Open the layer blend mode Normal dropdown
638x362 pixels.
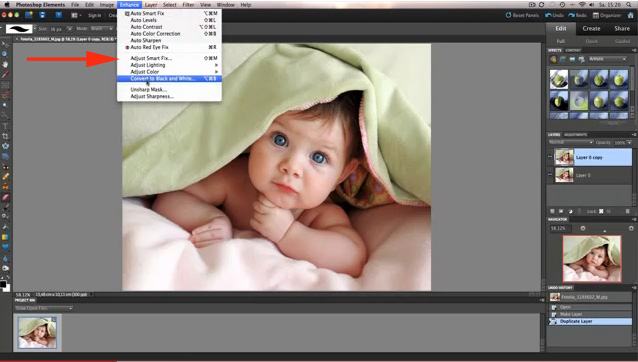[x=570, y=142]
